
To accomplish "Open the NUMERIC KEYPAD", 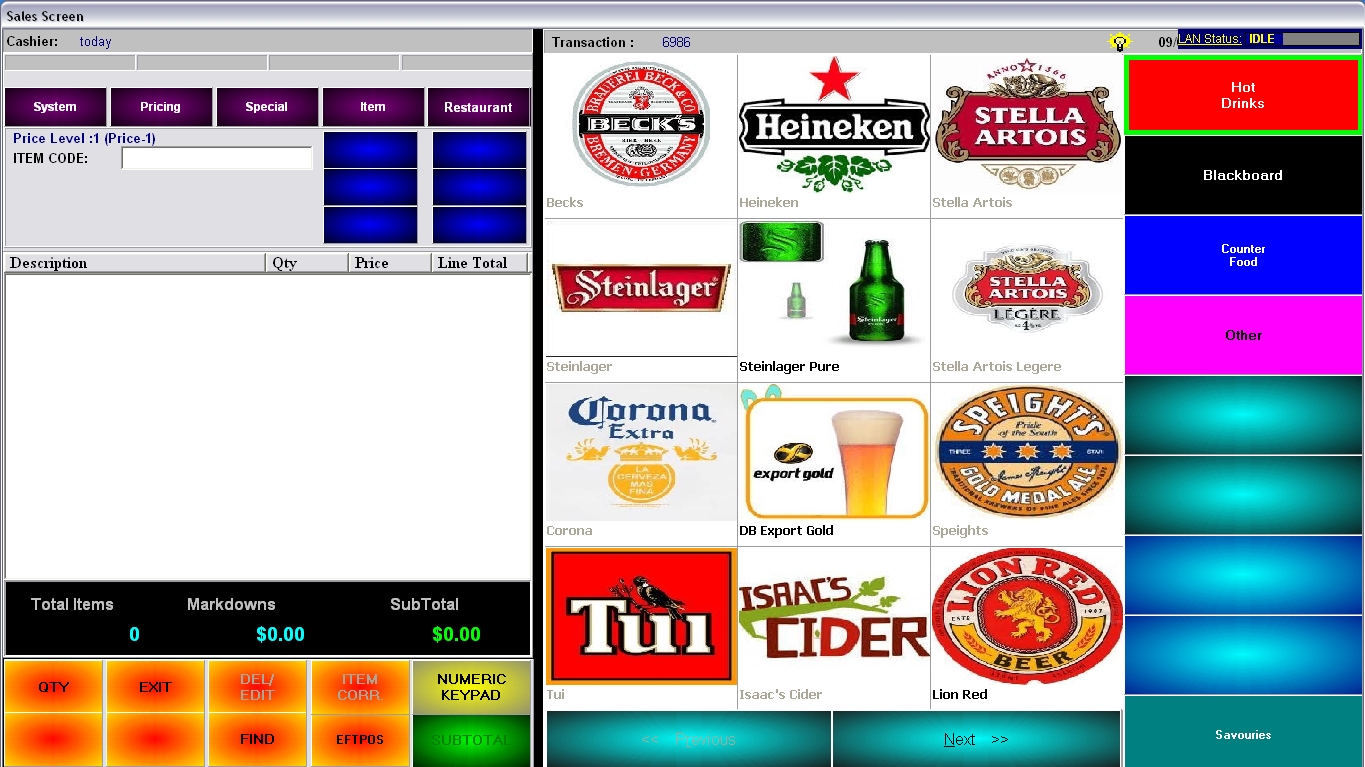I will (471, 686).
